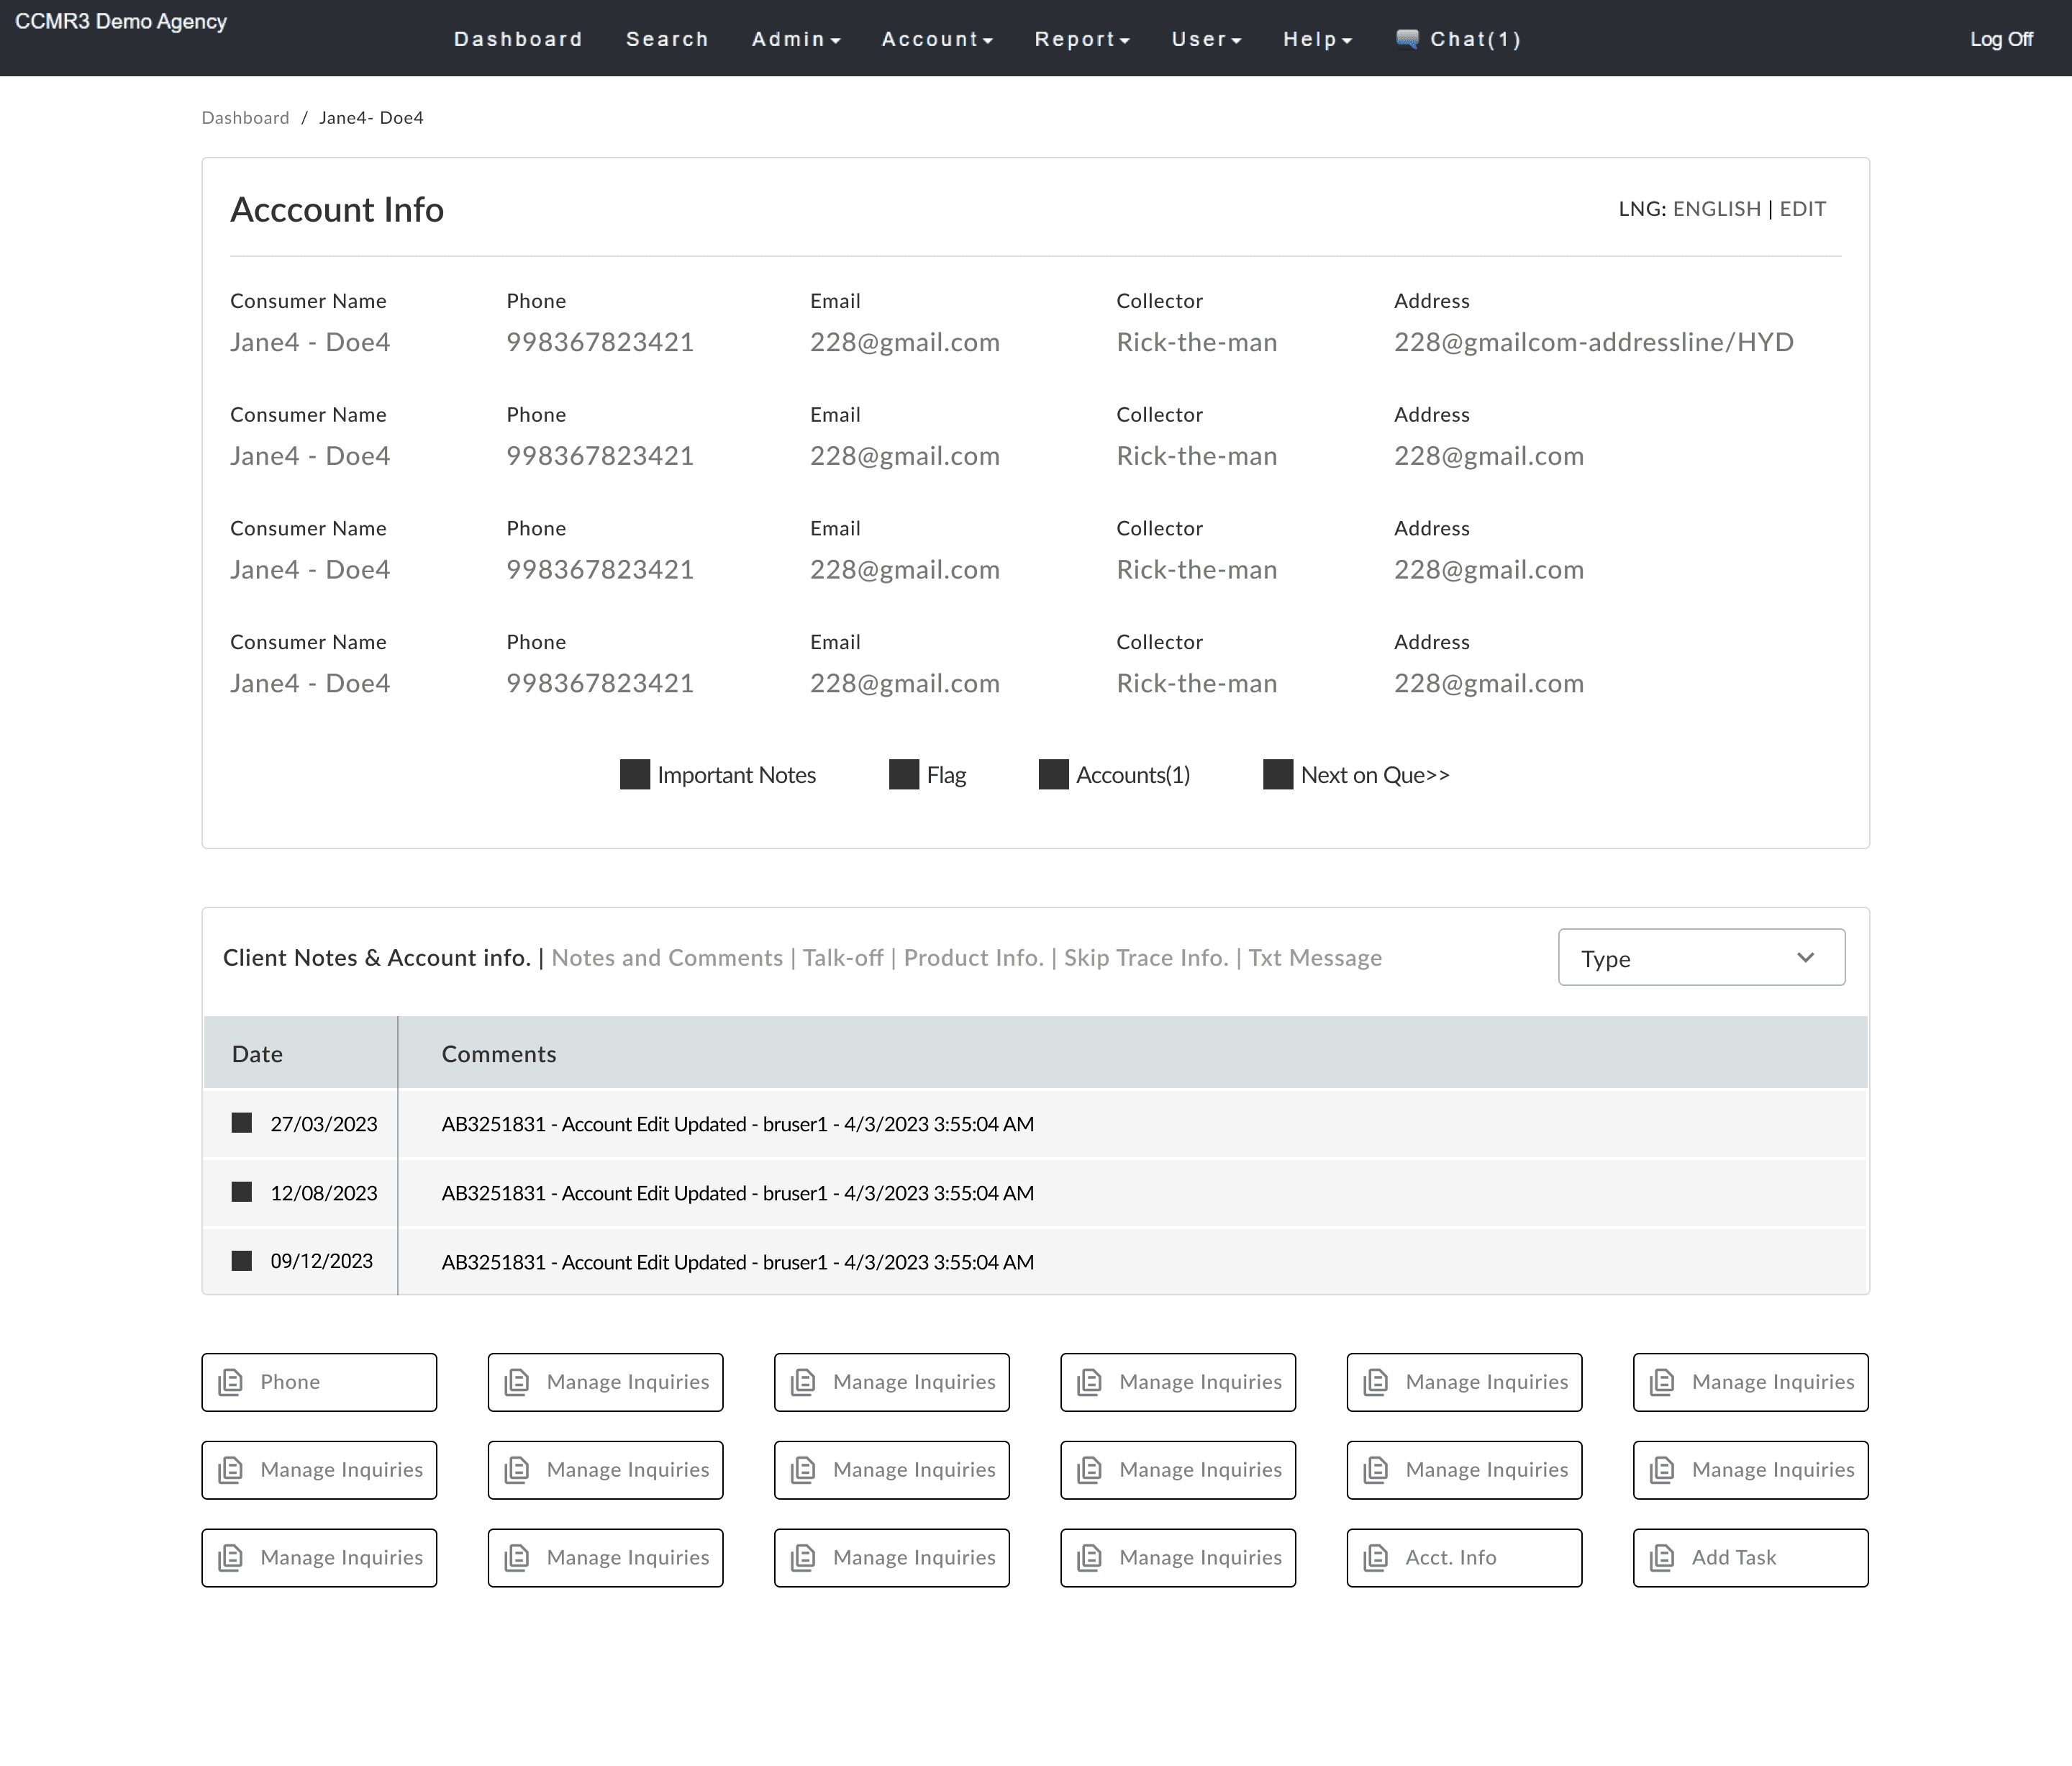Check the box for 27/03/2023 note

coord(242,1123)
